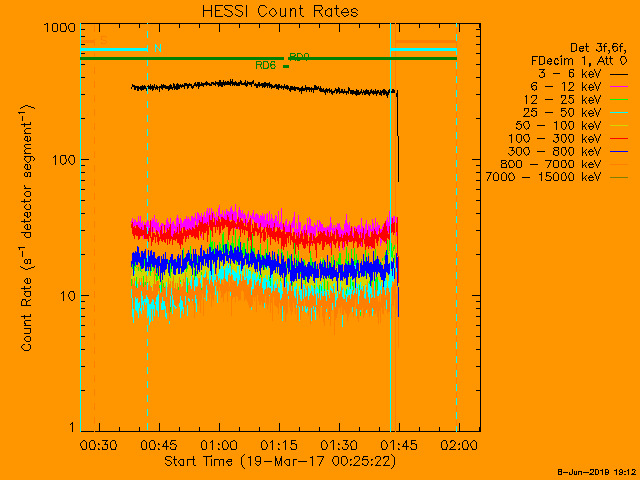Click the '01:45' x-axis tick label
This screenshot has height=480, width=640.
pos(399,445)
